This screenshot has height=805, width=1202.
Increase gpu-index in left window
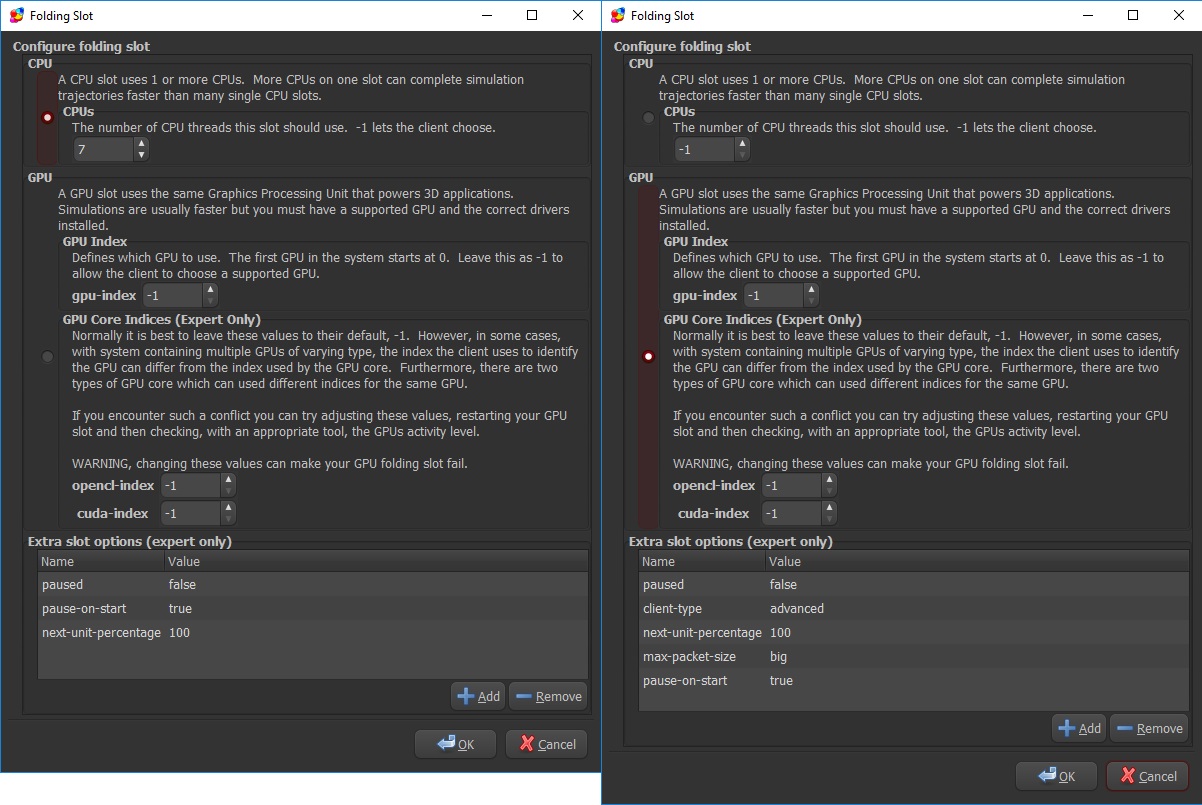[210, 290]
